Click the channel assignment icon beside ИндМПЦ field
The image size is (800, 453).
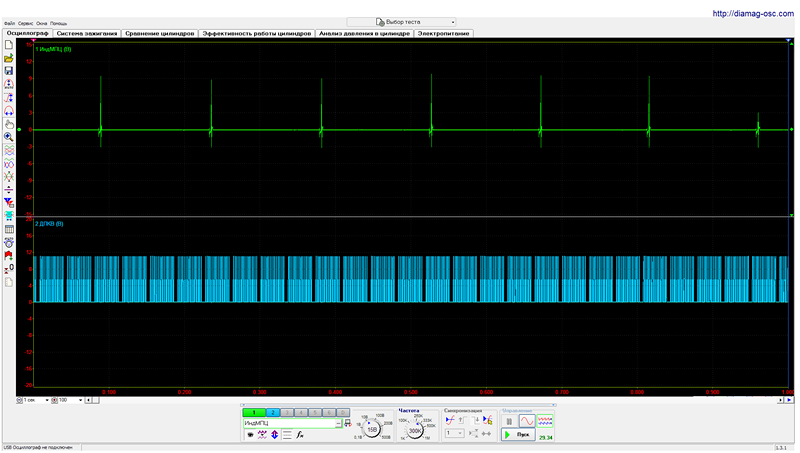[x=348, y=423]
